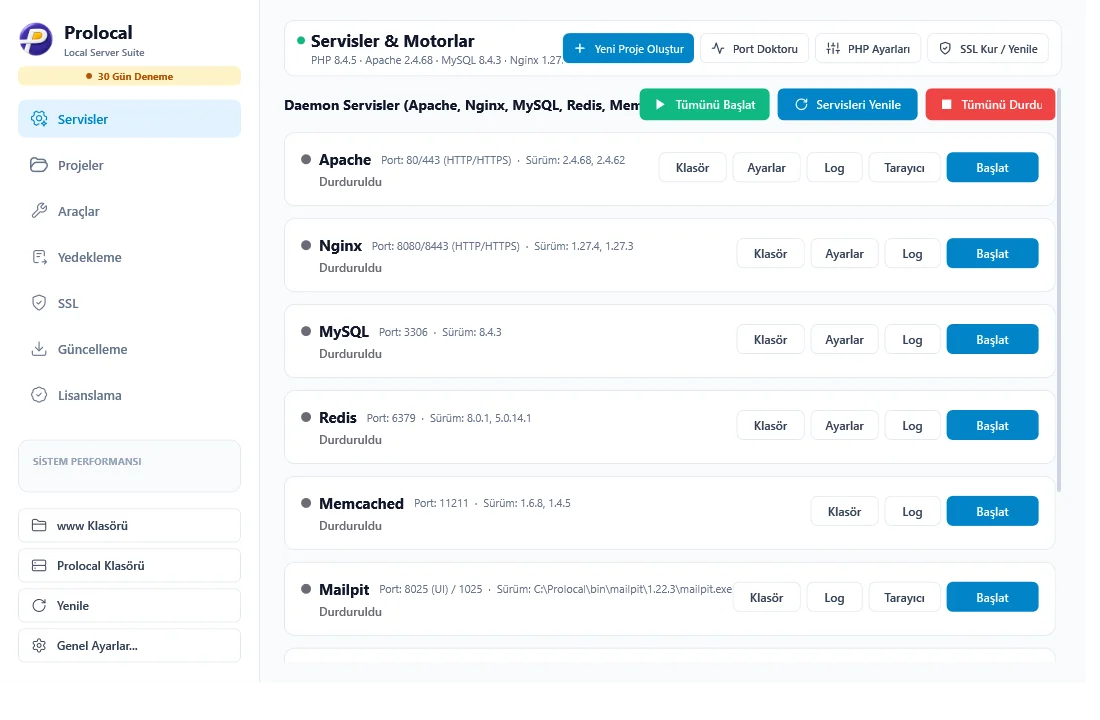Open the Servisler section

point(130,119)
